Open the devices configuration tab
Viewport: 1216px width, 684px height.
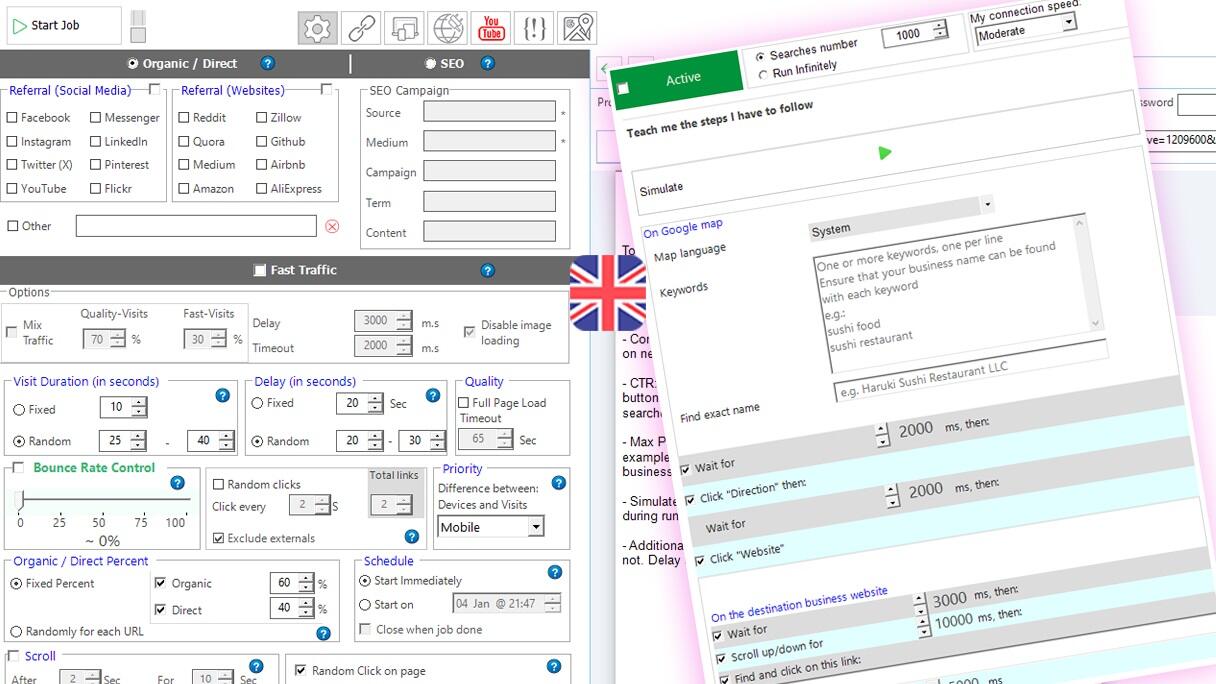click(x=404, y=28)
